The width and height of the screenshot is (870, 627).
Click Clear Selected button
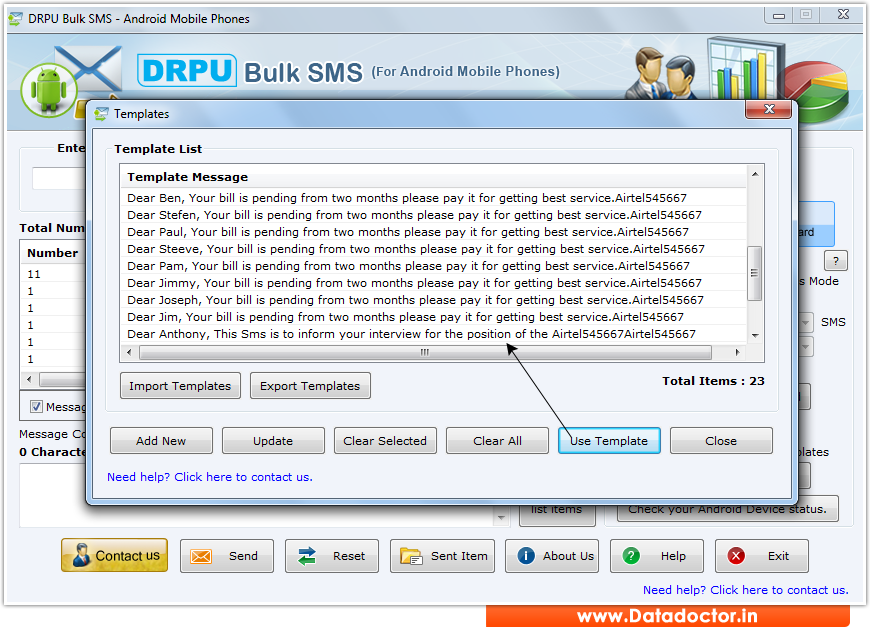click(x=385, y=441)
